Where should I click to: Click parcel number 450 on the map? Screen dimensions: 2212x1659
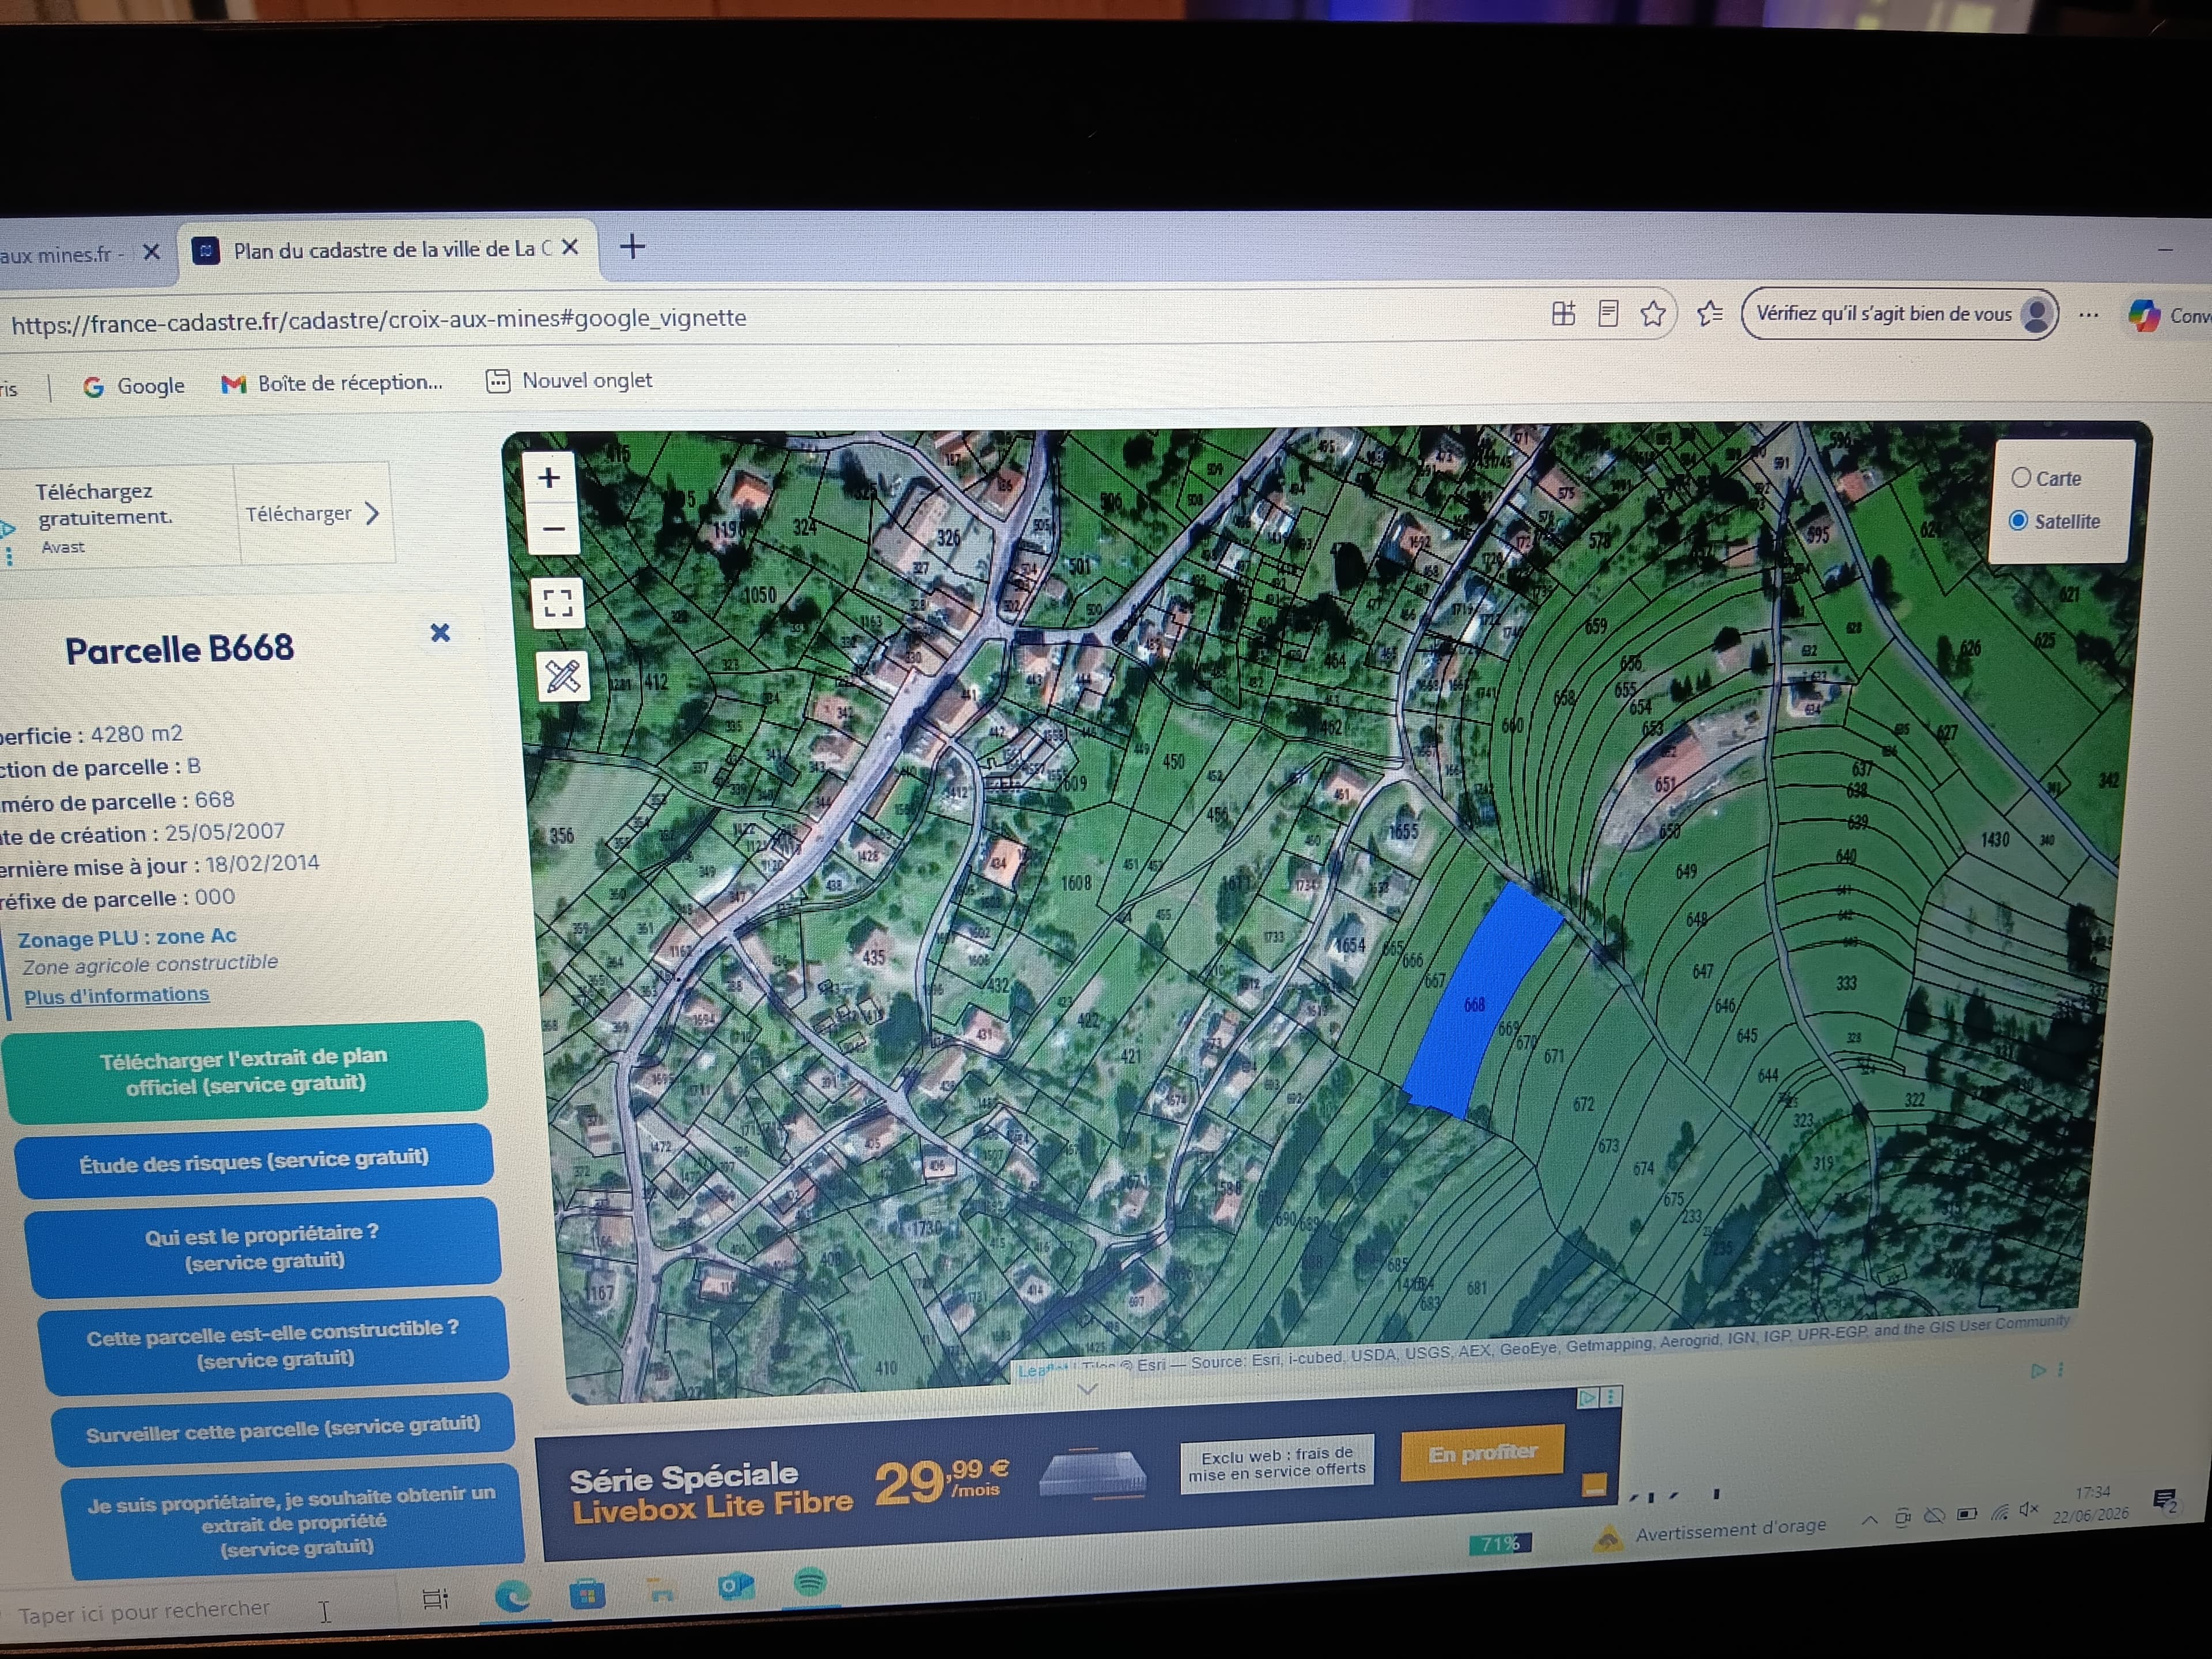click(x=1174, y=762)
